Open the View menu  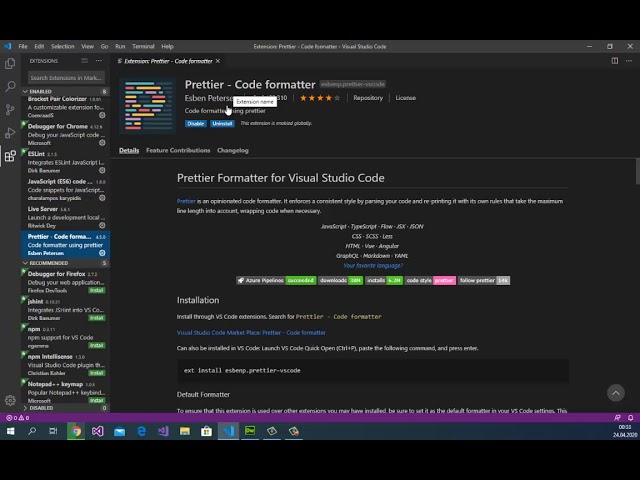[x=87, y=47]
